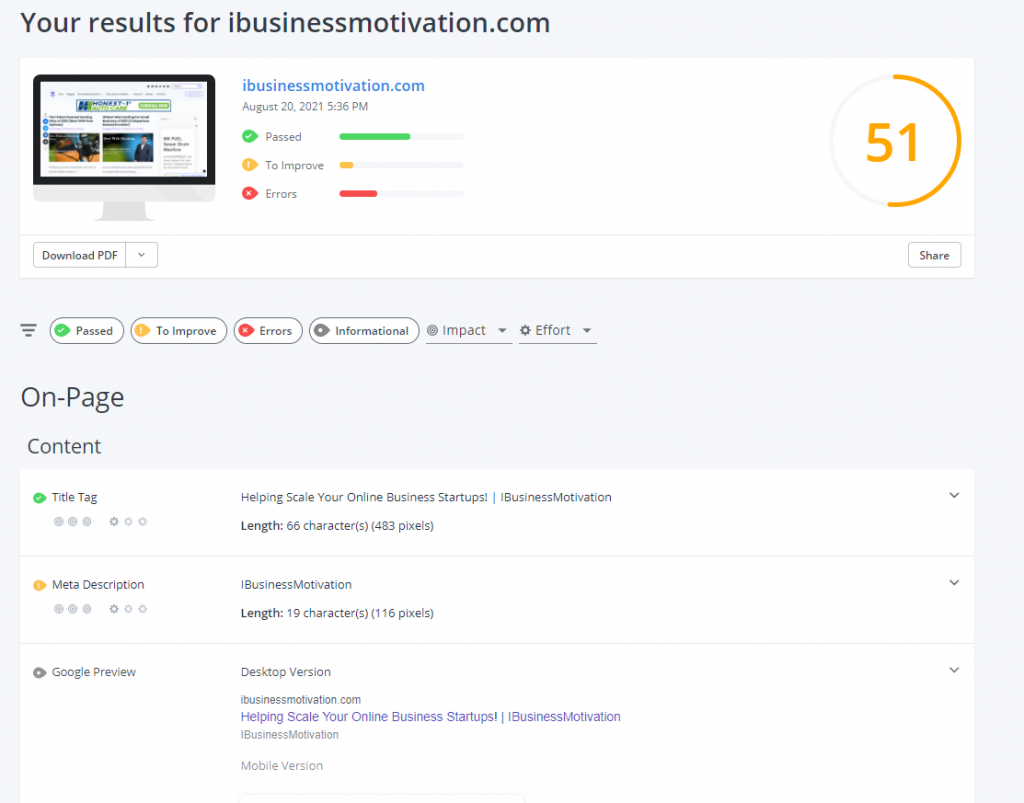The height and width of the screenshot is (803, 1024).
Task: Click the red Errors icon in summary
Action: tap(249, 193)
